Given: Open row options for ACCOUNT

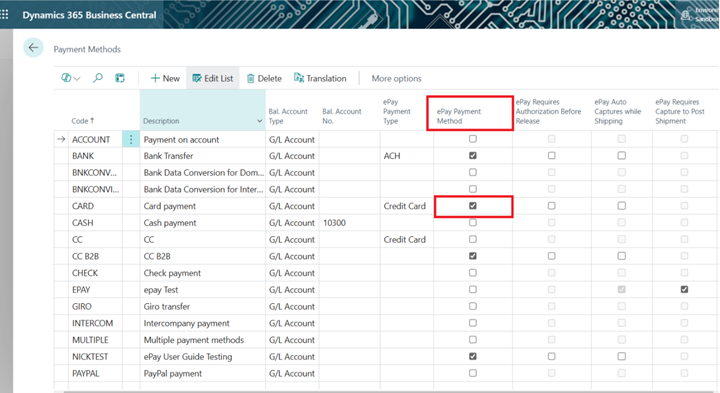Looking at the screenshot, I should pos(131,140).
